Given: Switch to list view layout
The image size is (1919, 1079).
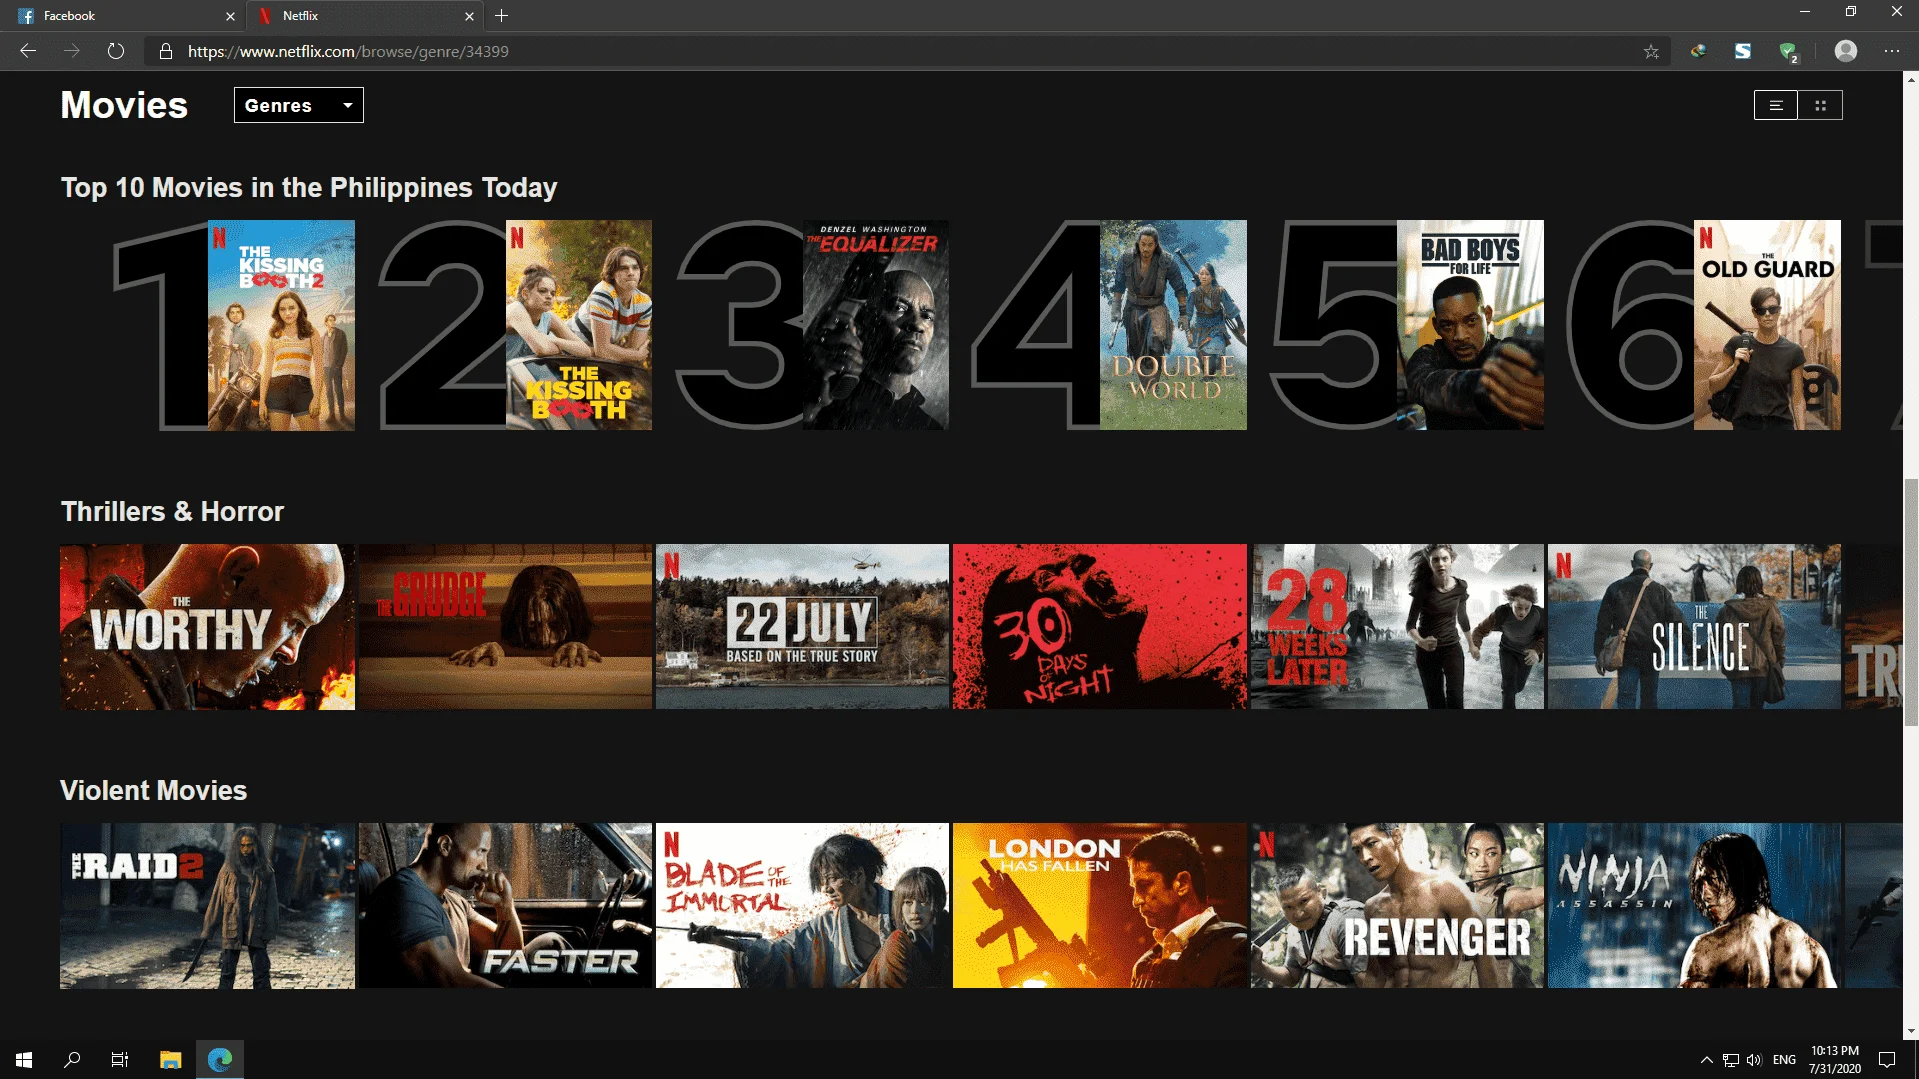Looking at the screenshot, I should point(1776,105).
